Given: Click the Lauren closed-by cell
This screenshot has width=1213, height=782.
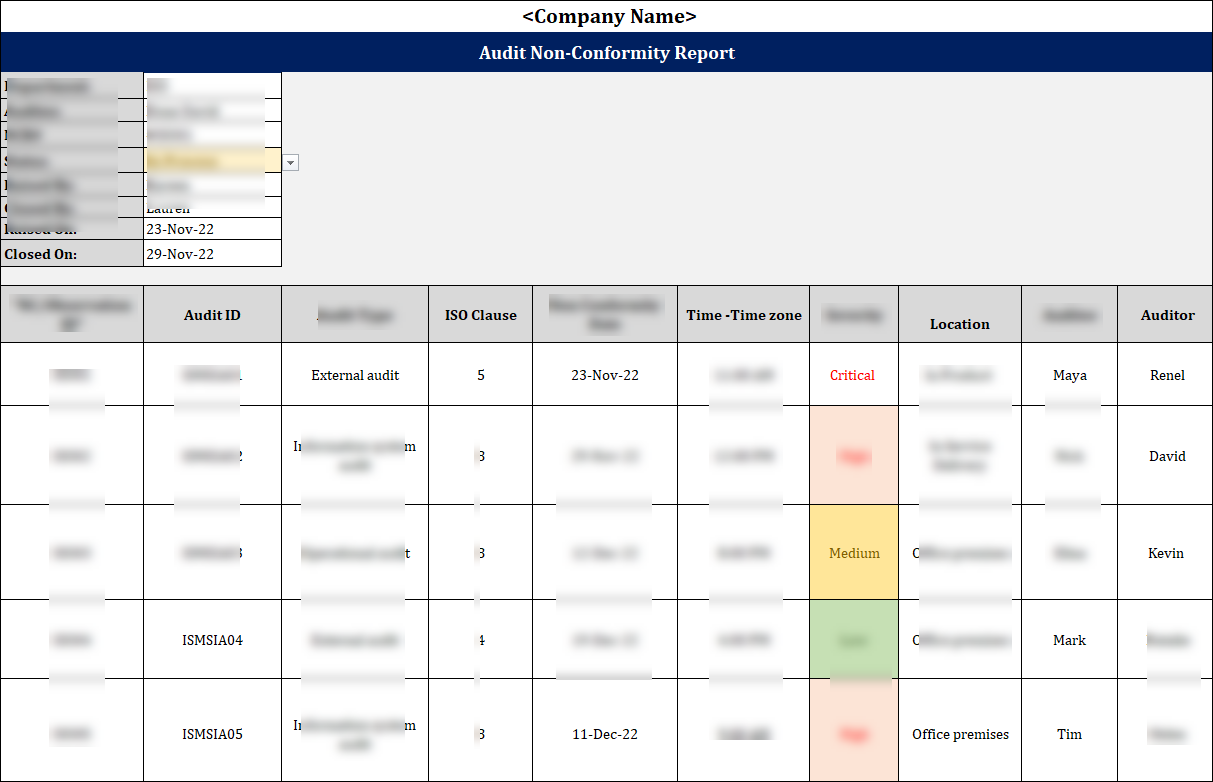Looking at the screenshot, I should [x=211, y=207].
